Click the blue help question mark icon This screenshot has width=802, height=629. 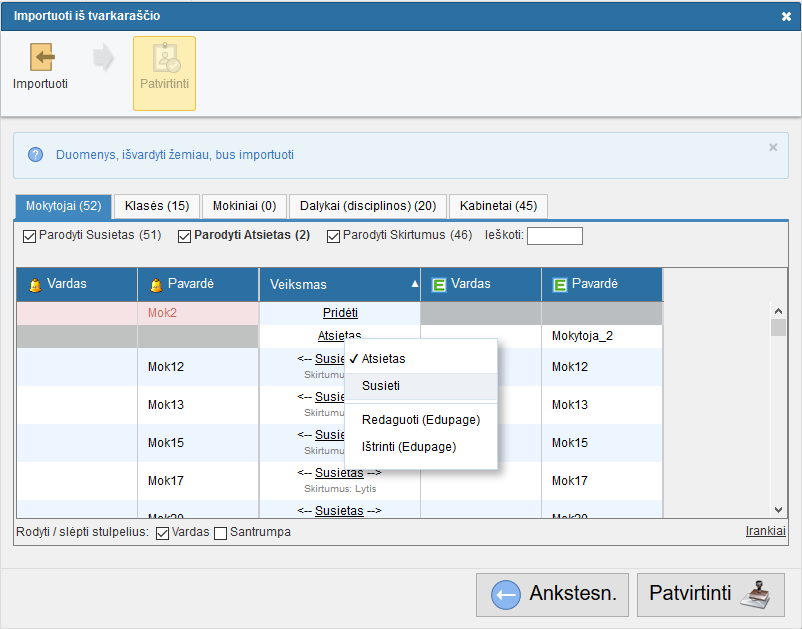click(36, 155)
